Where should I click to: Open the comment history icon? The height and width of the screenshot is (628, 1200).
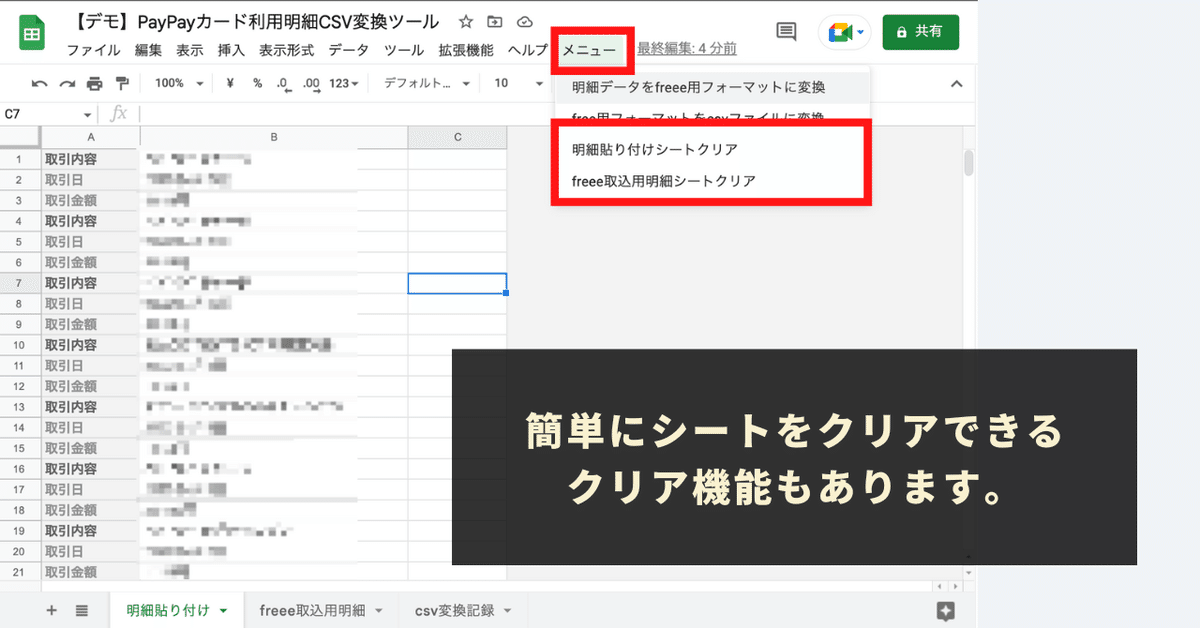tap(786, 31)
